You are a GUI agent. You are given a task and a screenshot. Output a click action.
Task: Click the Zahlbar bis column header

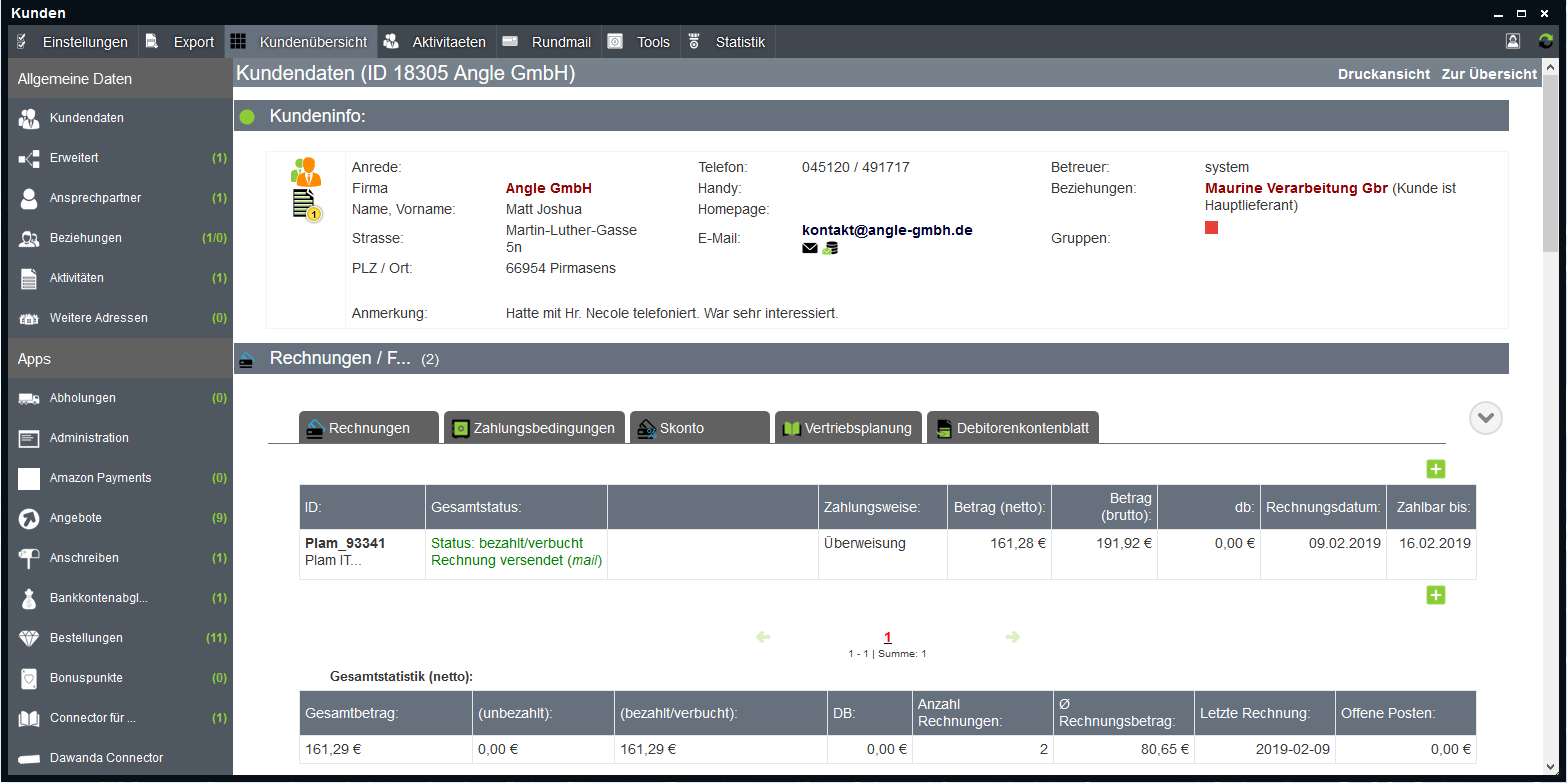[1432, 508]
